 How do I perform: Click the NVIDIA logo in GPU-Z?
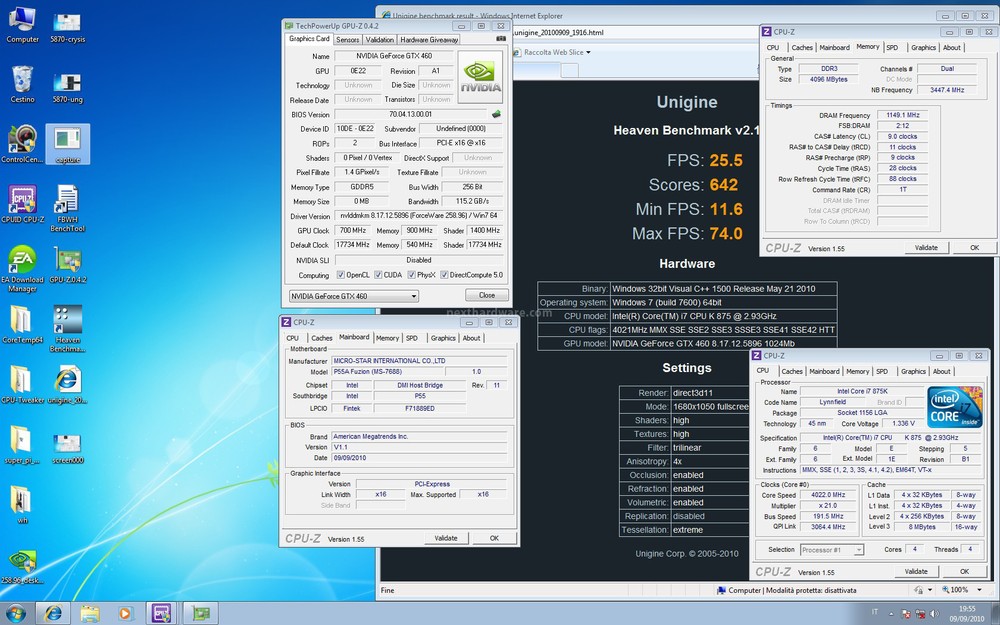[x=480, y=76]
